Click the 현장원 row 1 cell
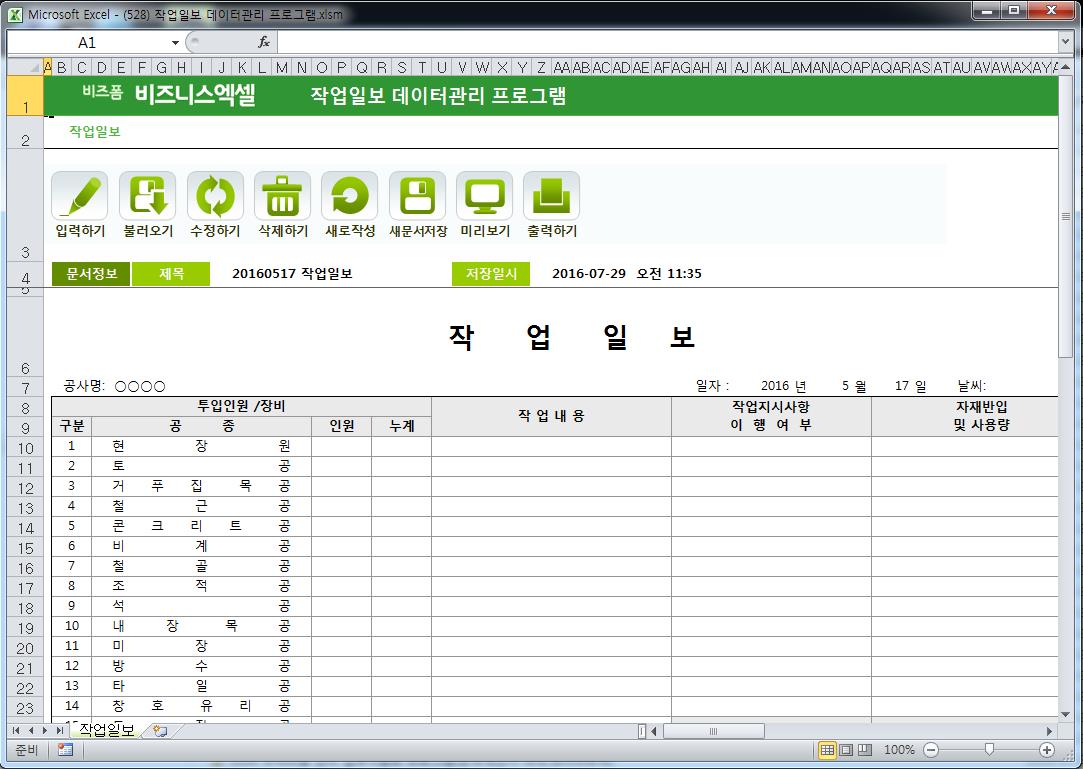 tap(201, 446)
